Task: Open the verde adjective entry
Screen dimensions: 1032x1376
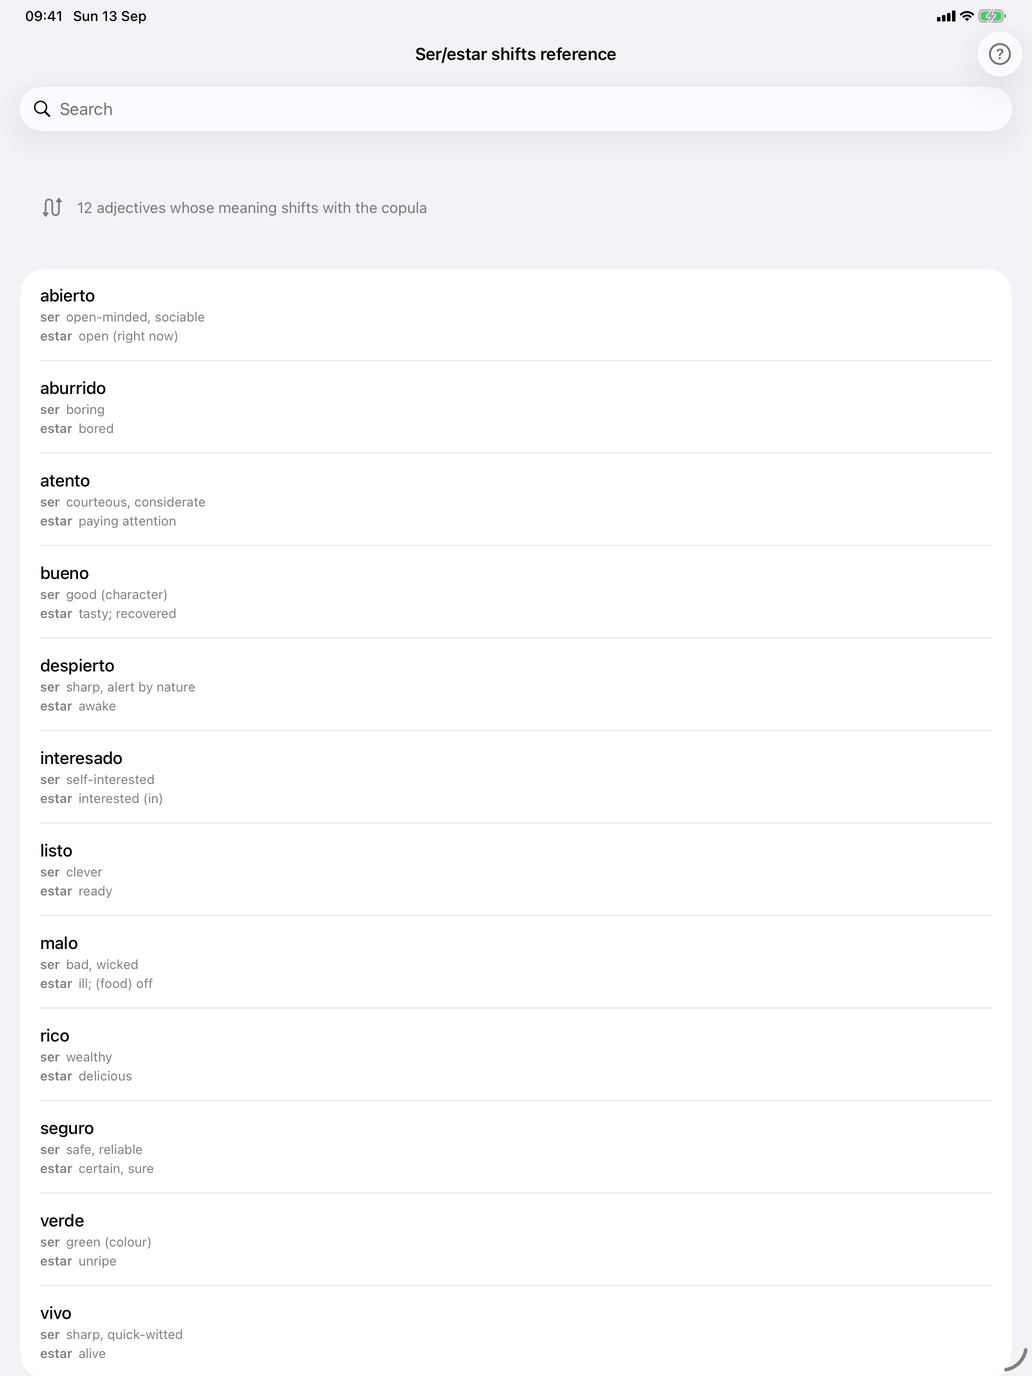Action: 516,1240
